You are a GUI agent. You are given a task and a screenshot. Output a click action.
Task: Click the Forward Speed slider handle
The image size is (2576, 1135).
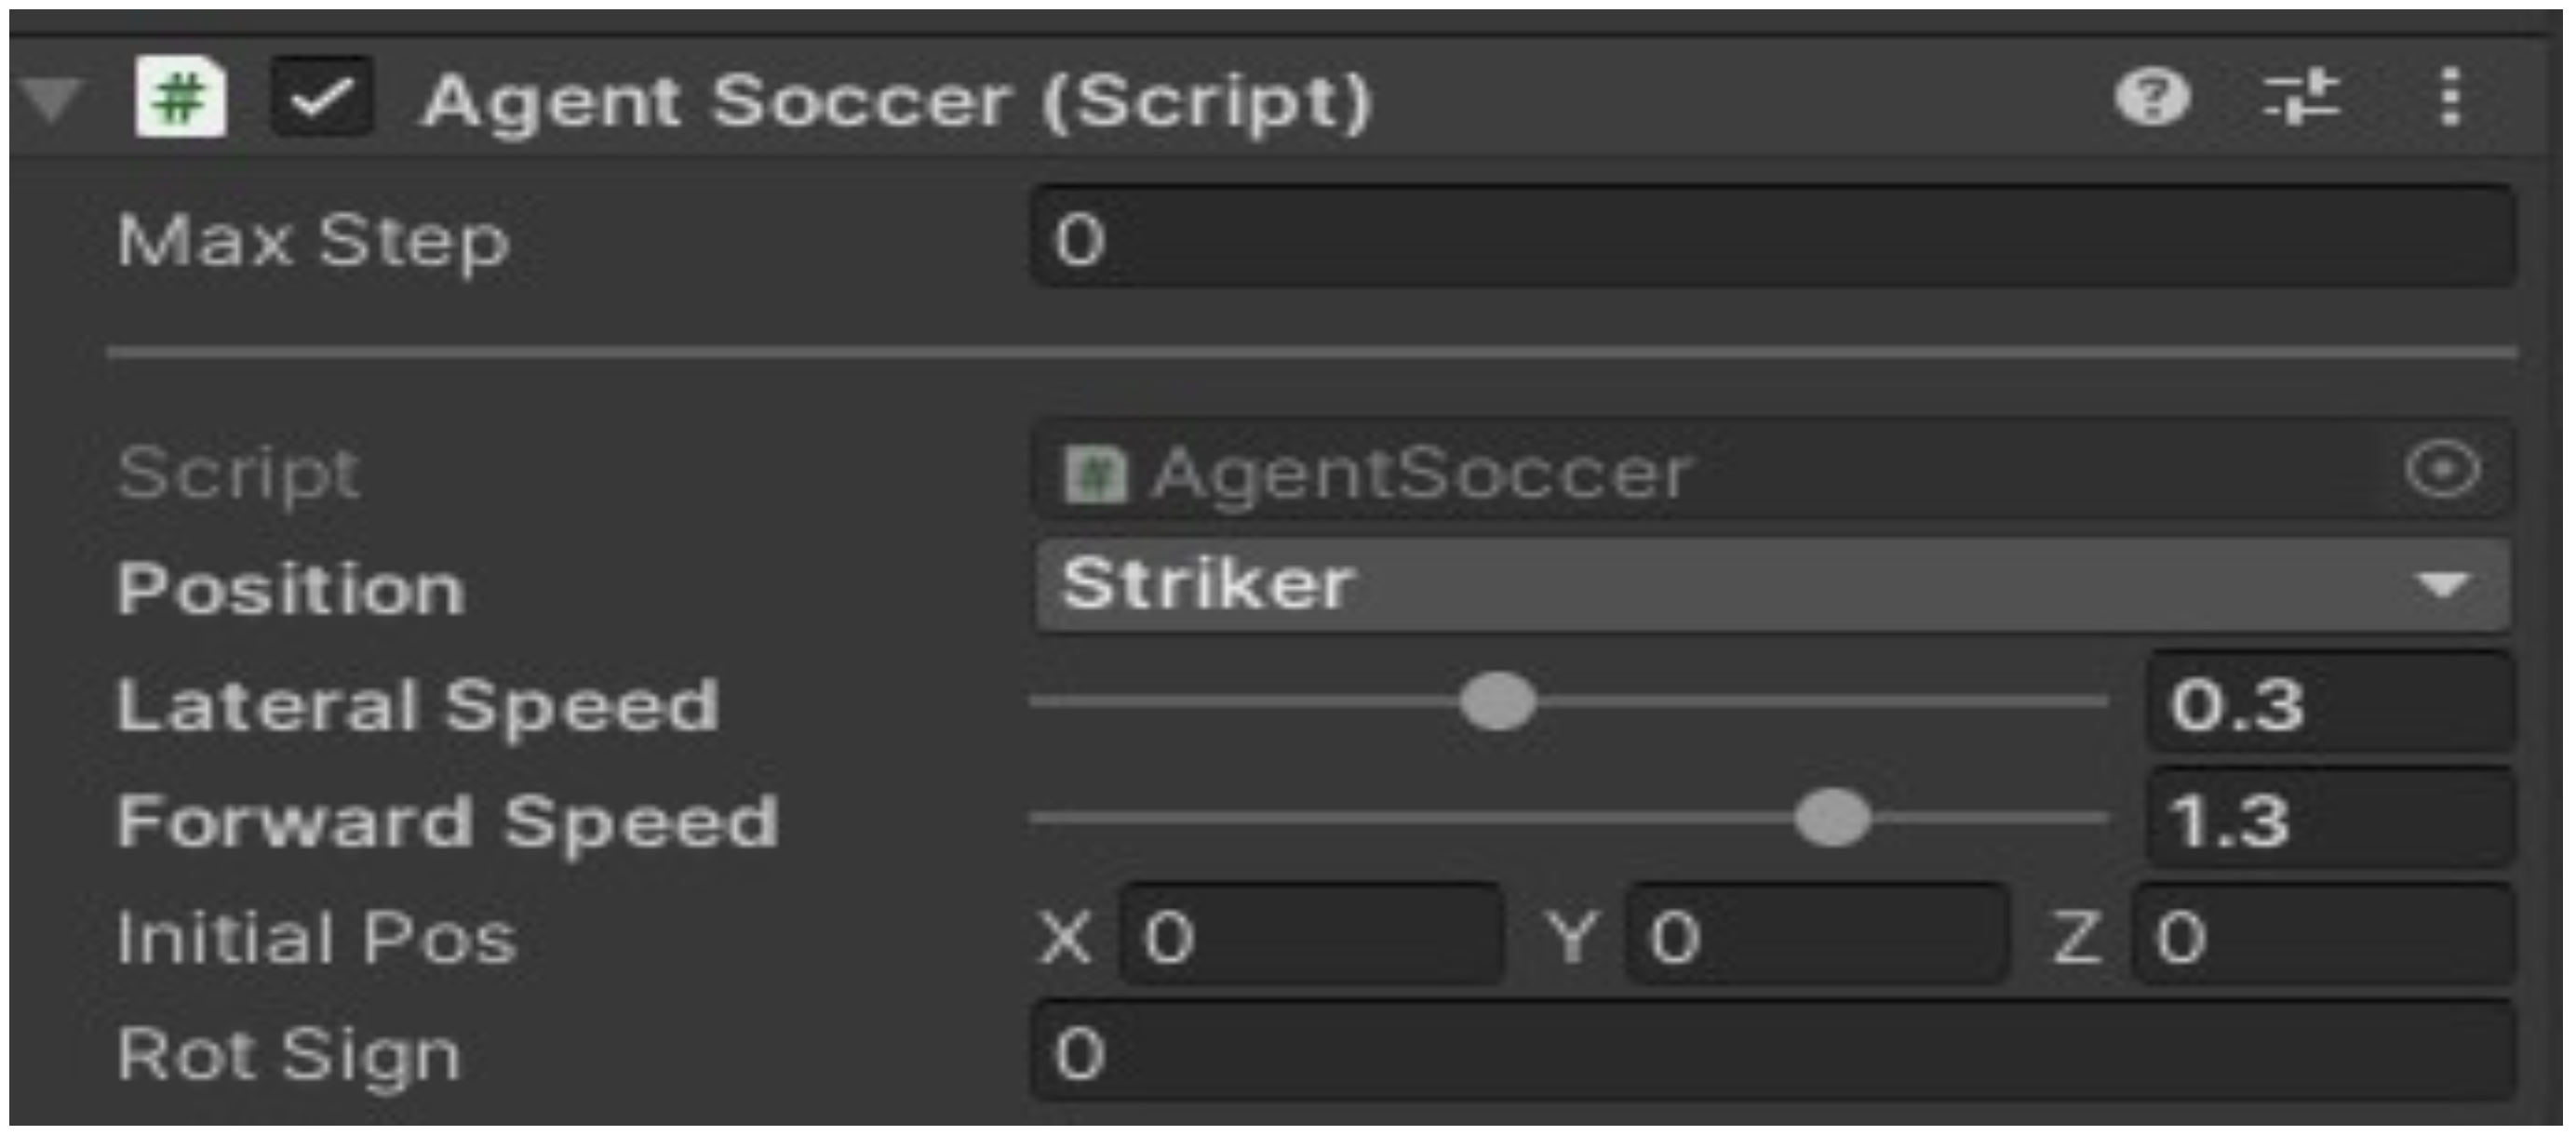tap(1832, 818)
